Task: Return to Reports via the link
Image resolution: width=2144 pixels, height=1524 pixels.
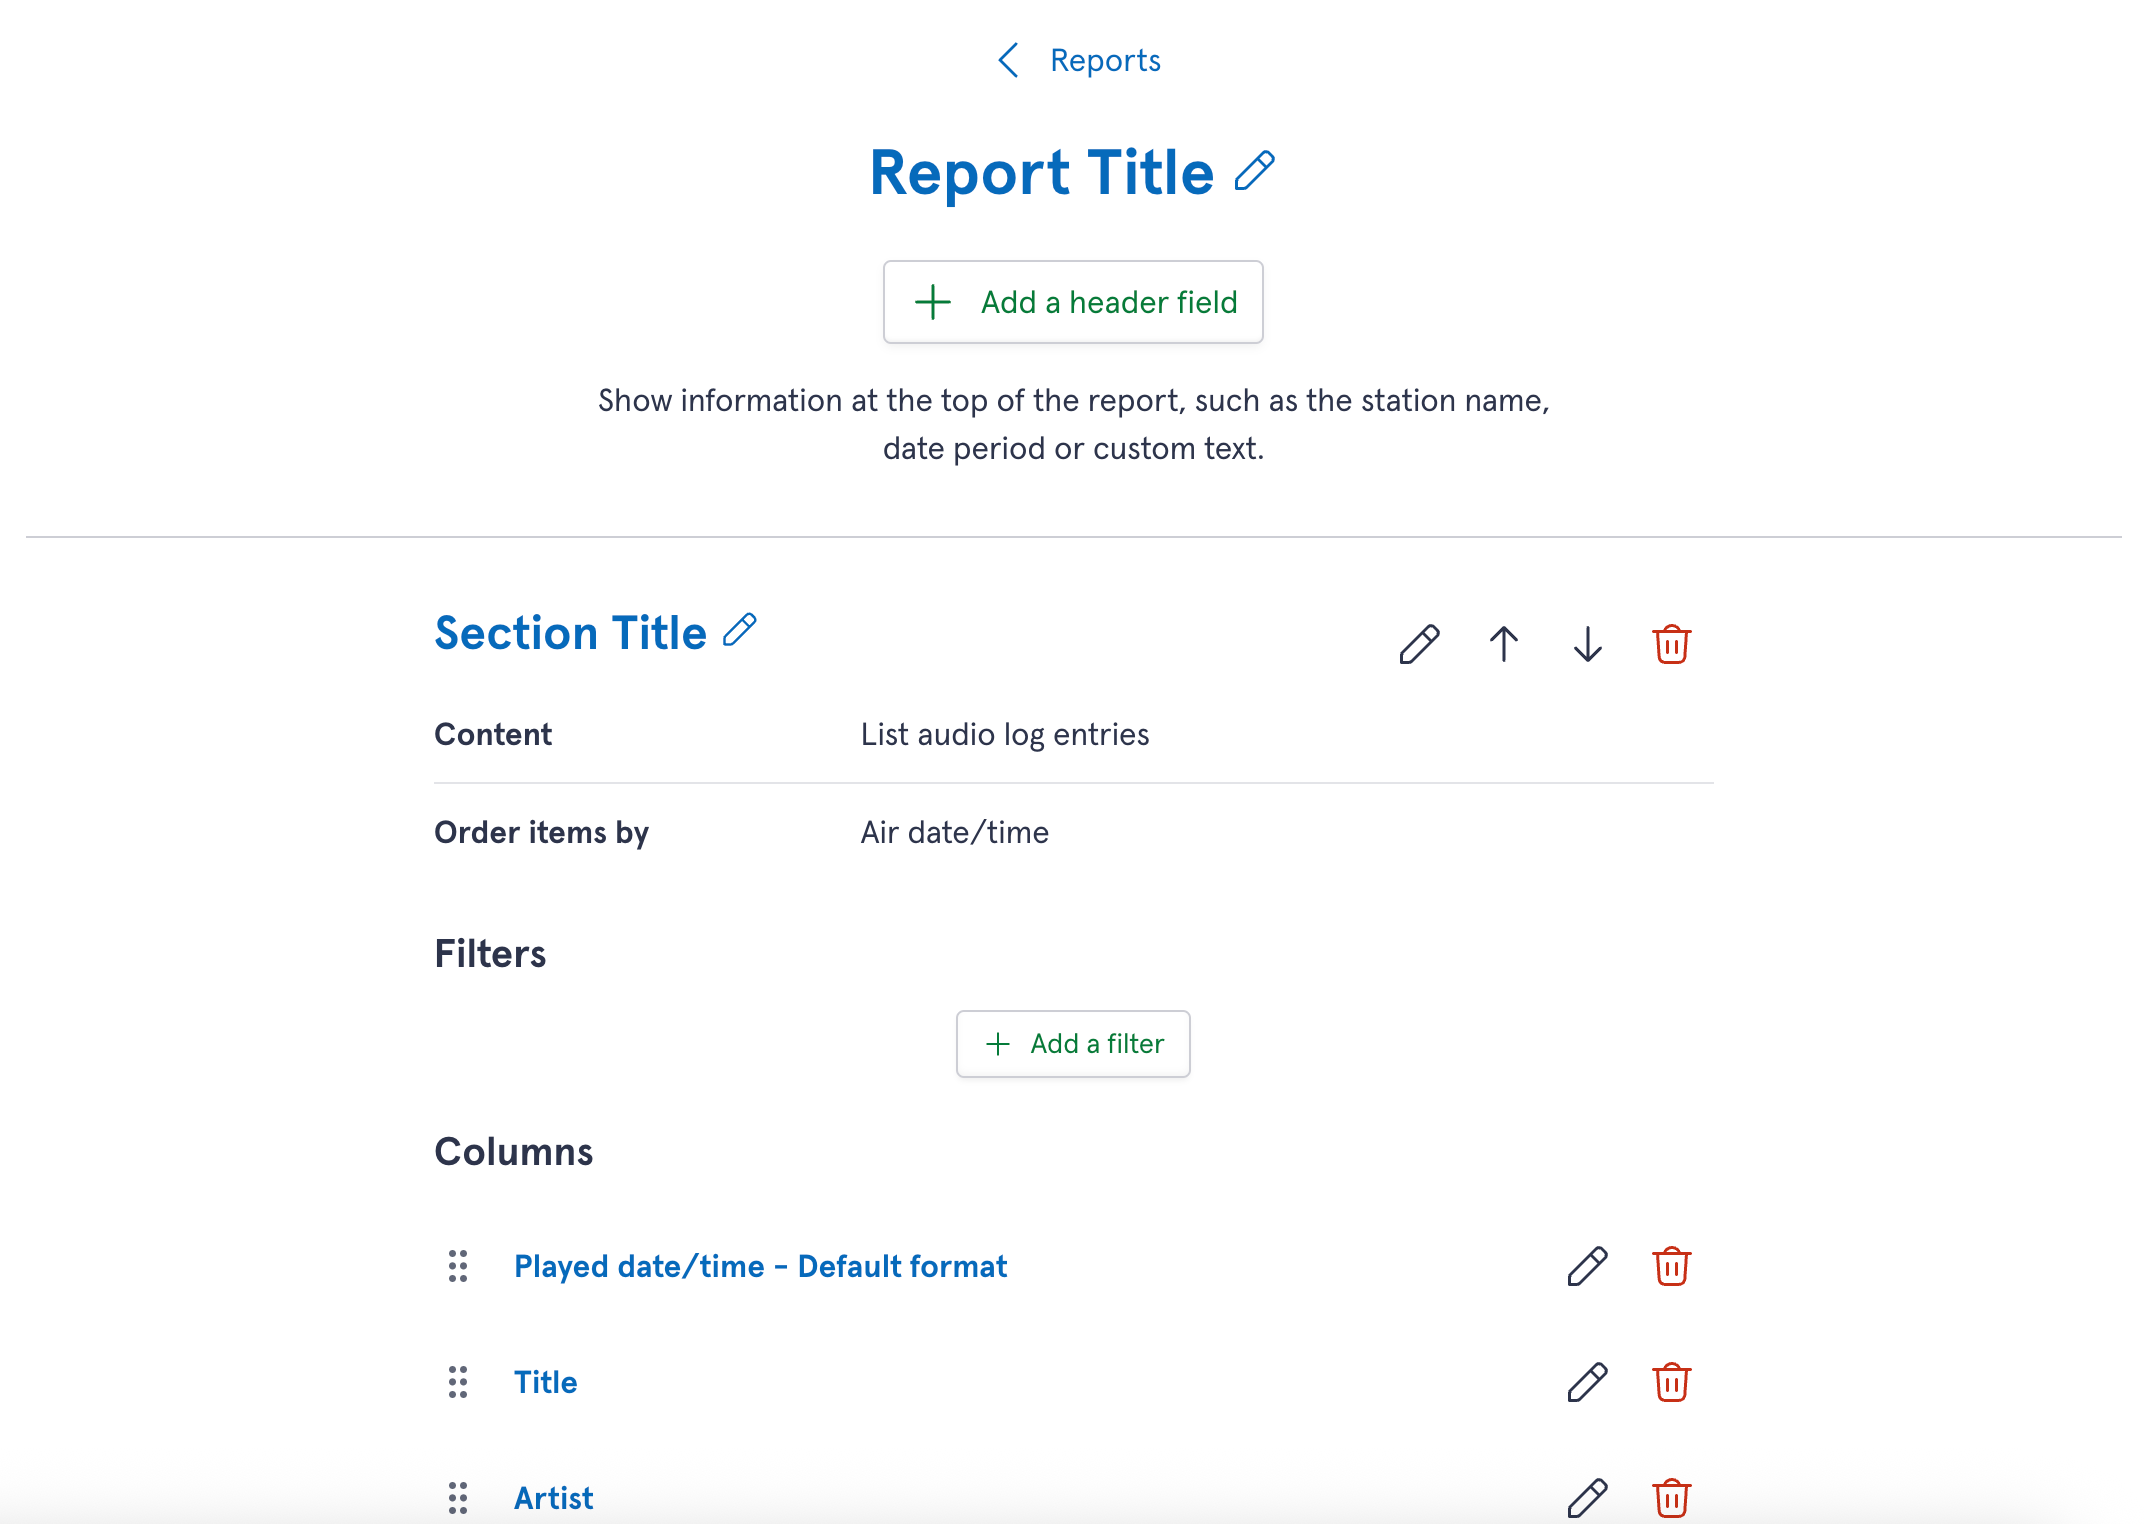Action: (1105, 60)
